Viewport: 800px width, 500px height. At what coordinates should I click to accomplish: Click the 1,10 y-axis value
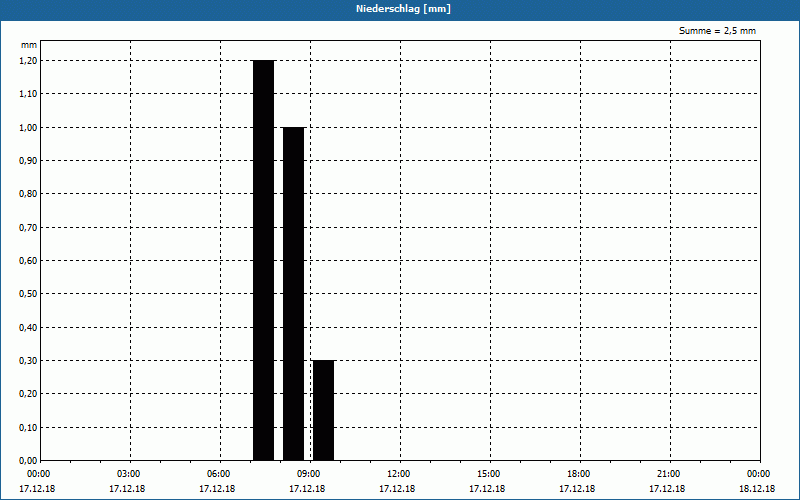(x=28, y=93)
